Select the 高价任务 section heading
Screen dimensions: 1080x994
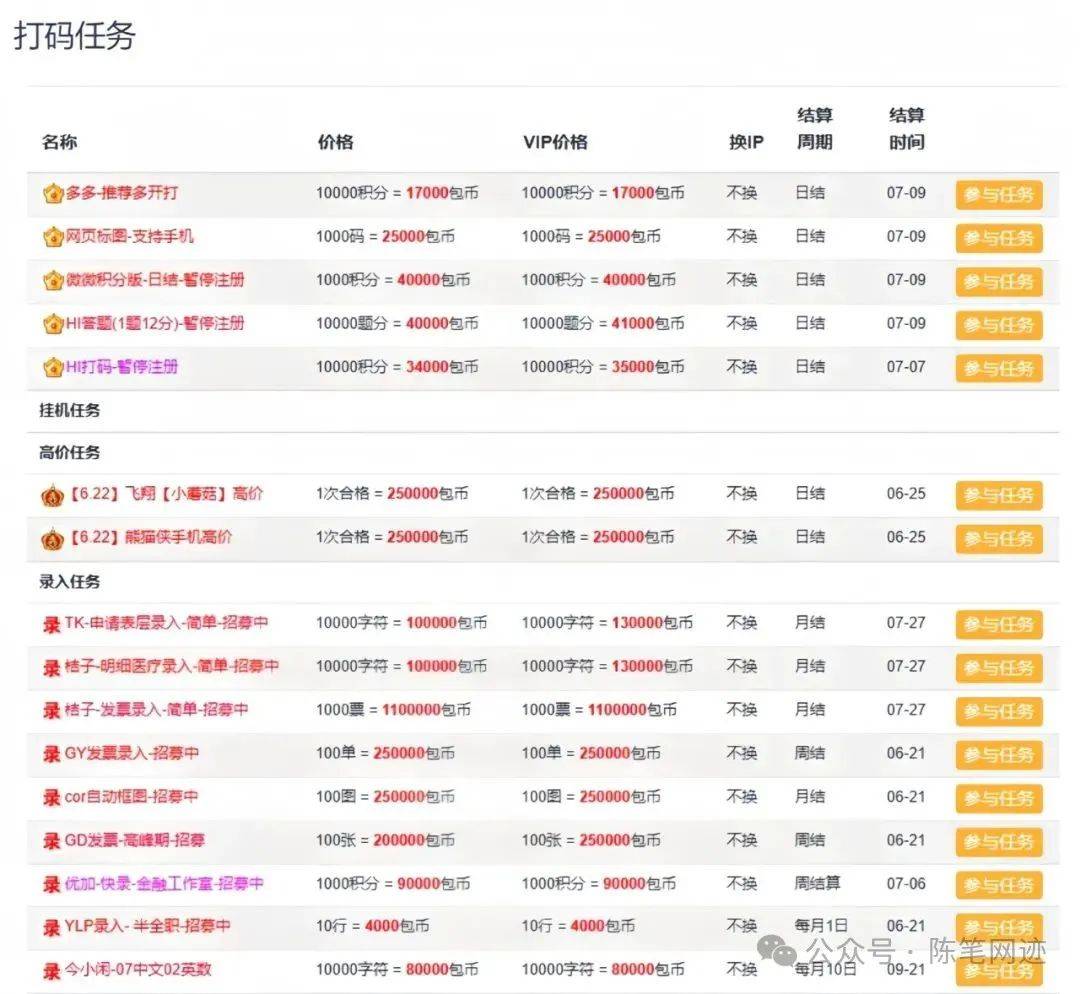pyautogui.click(x=70, y=453)
